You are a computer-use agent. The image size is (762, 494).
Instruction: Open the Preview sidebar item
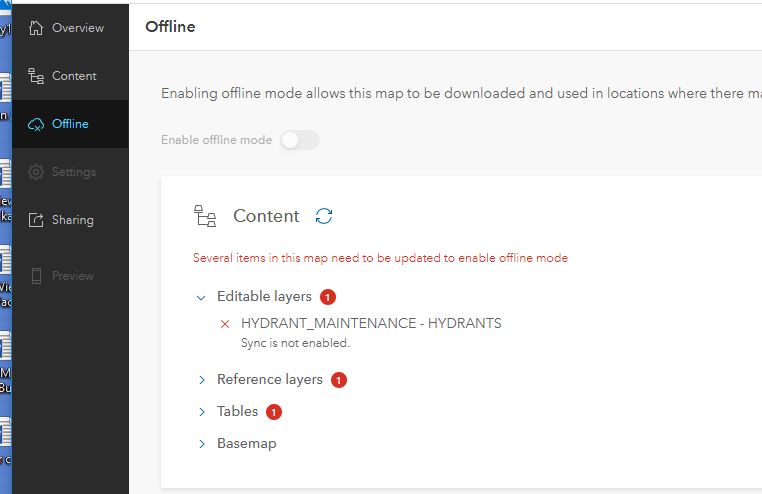pos(70,275)
